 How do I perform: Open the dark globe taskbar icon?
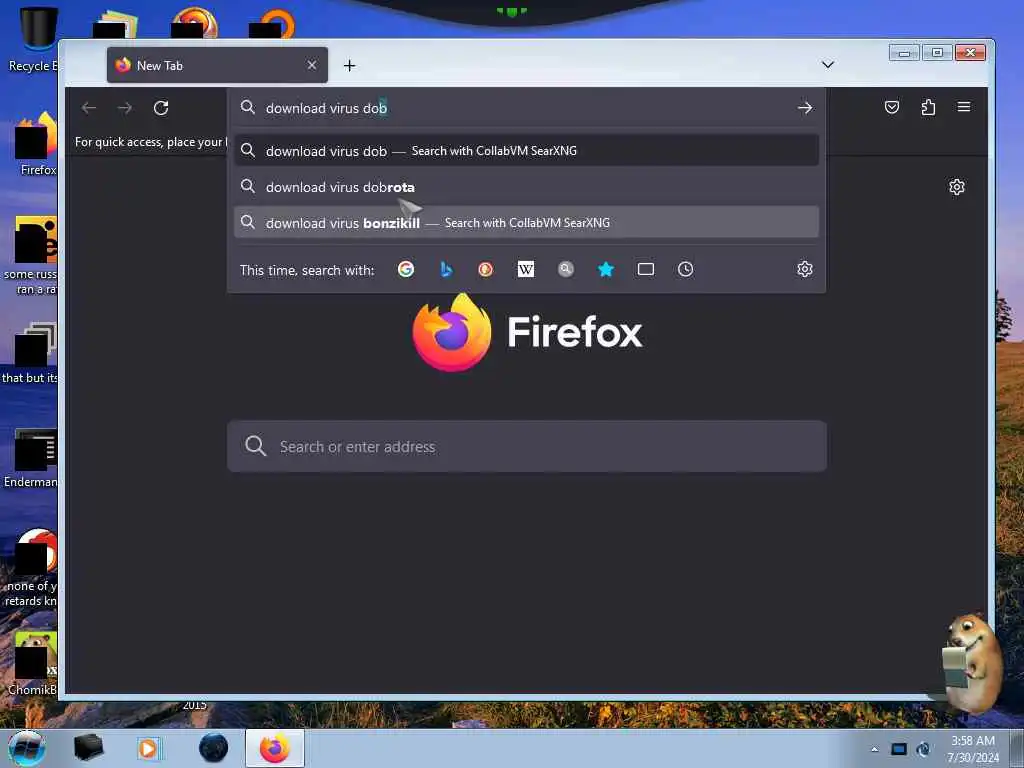point(214,748)
